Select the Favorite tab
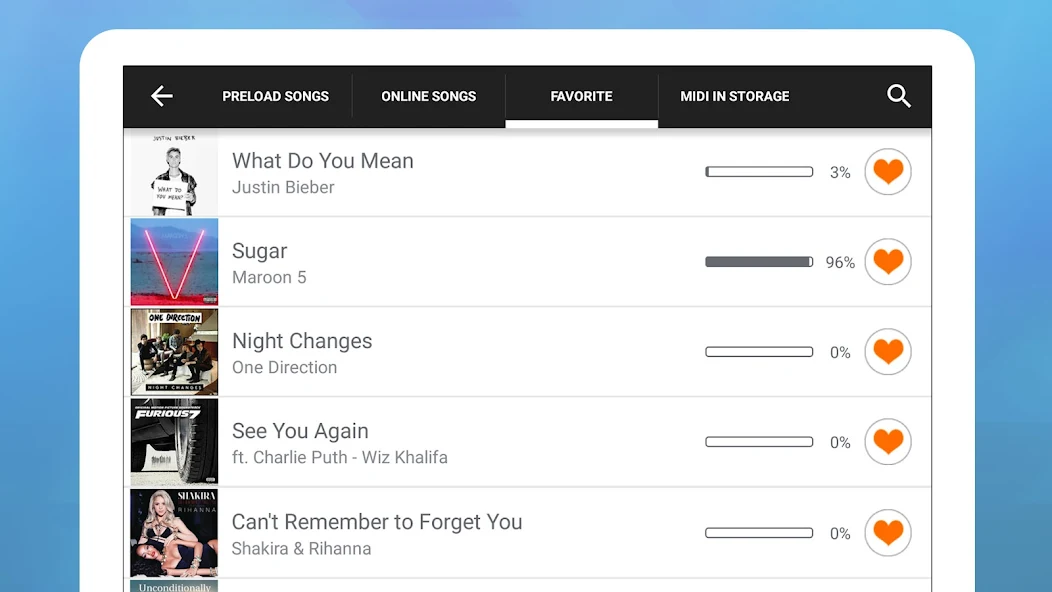The image size is (1052, 592). point(581,96)
